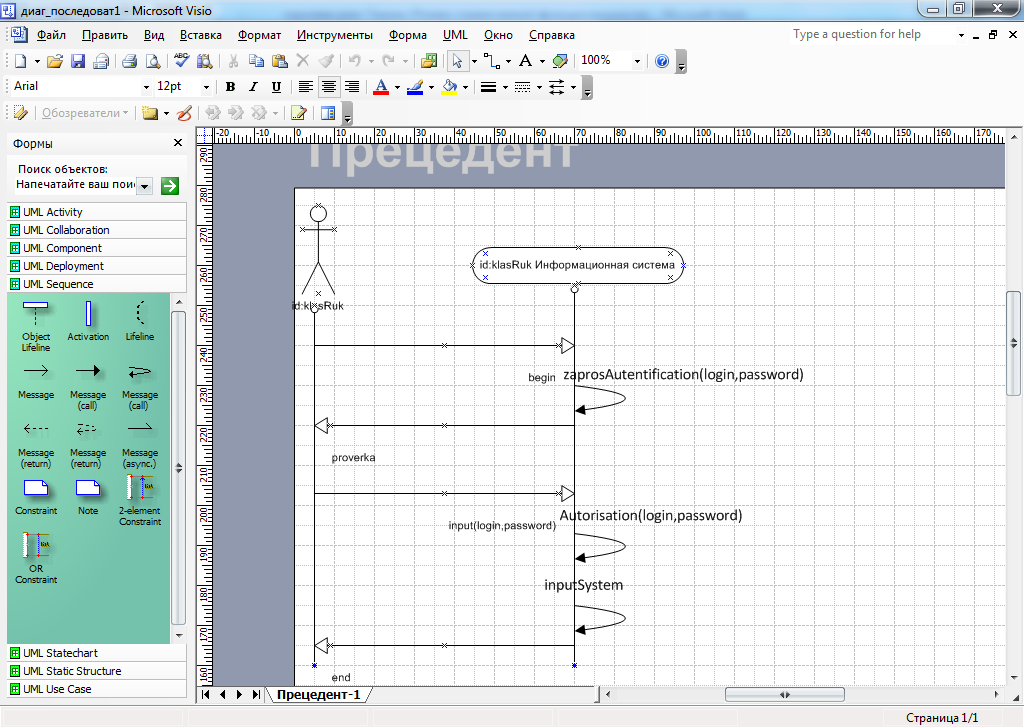Open a file with the Open folder icon
Screen dimensions: 1024x728
pos(55,61)
